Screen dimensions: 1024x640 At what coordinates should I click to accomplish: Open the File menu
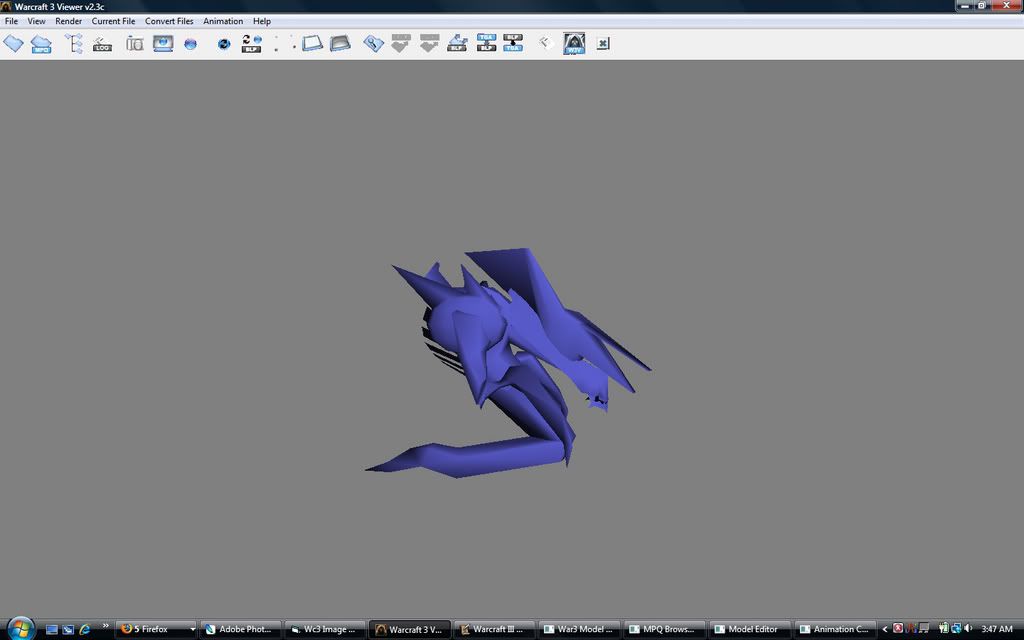click(x=12, y=21)
